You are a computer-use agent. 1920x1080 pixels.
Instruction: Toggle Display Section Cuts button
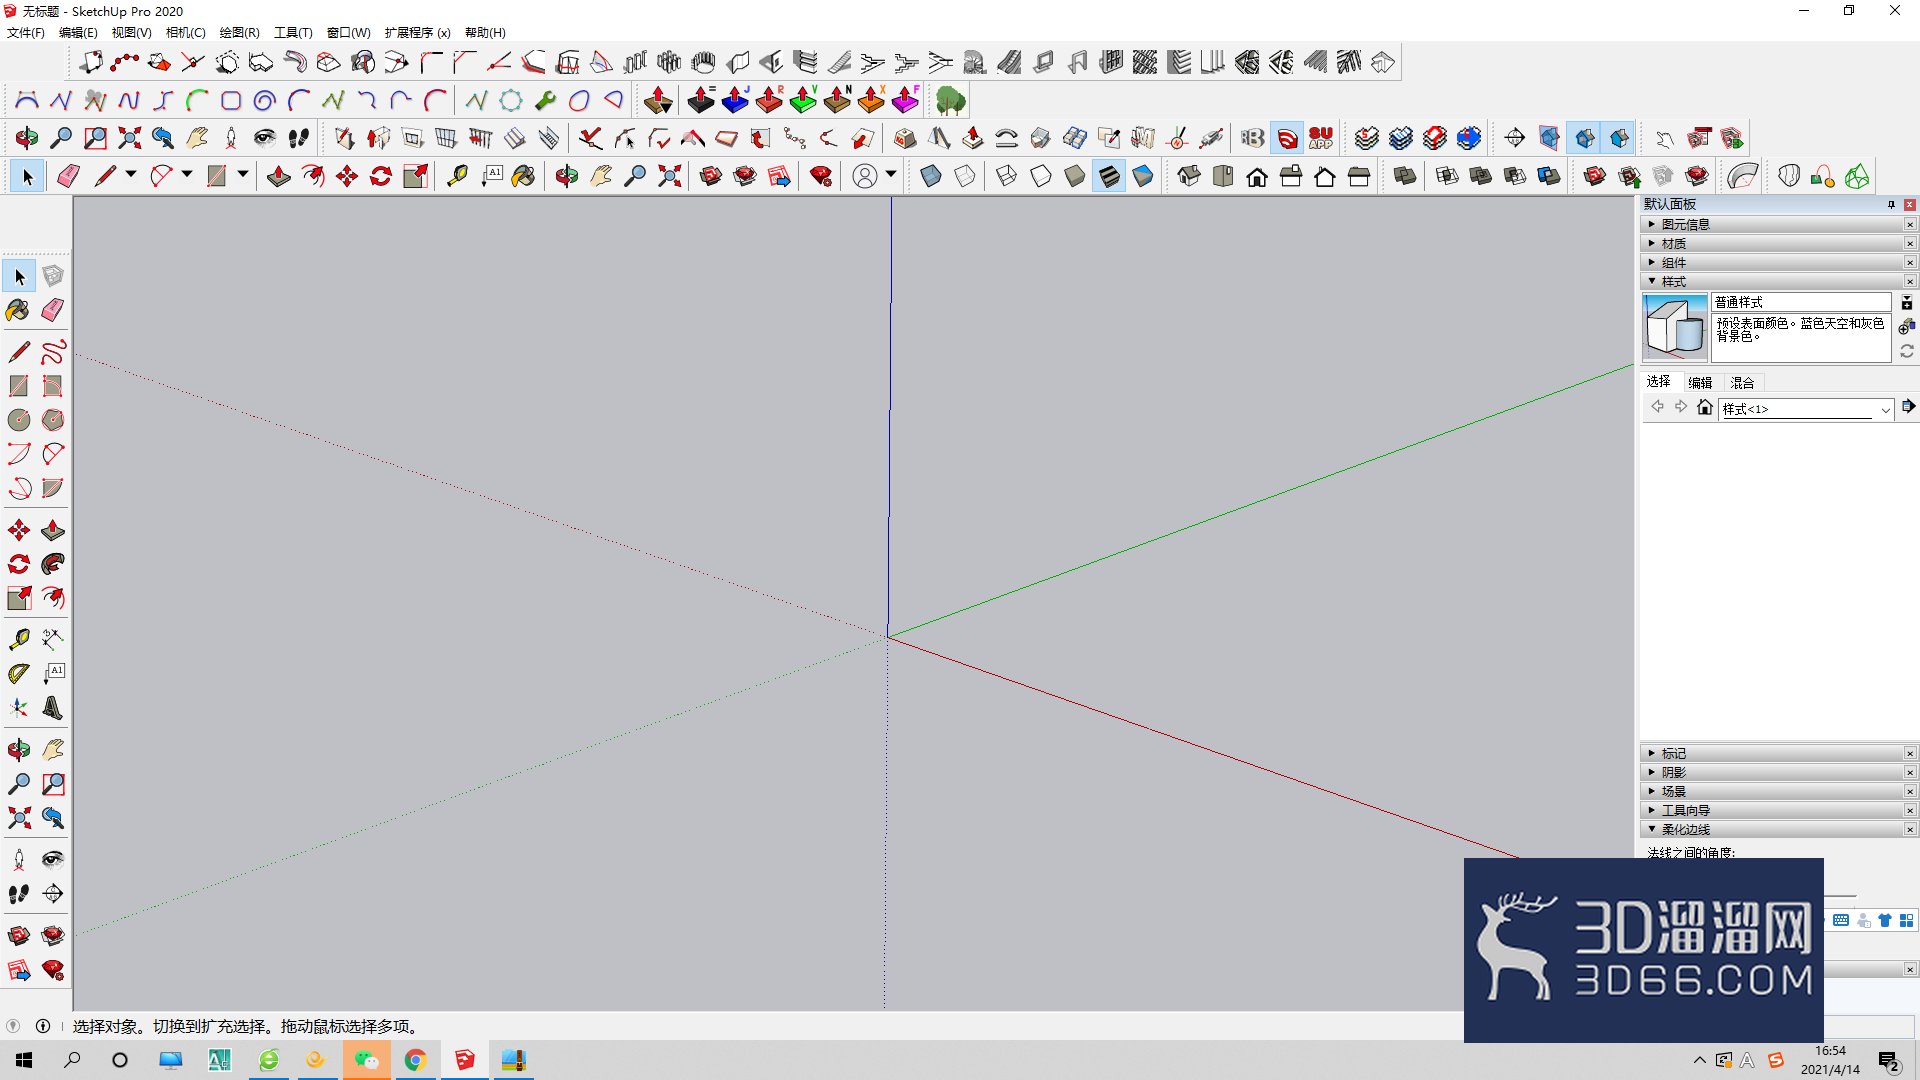tap(1585, 138)
